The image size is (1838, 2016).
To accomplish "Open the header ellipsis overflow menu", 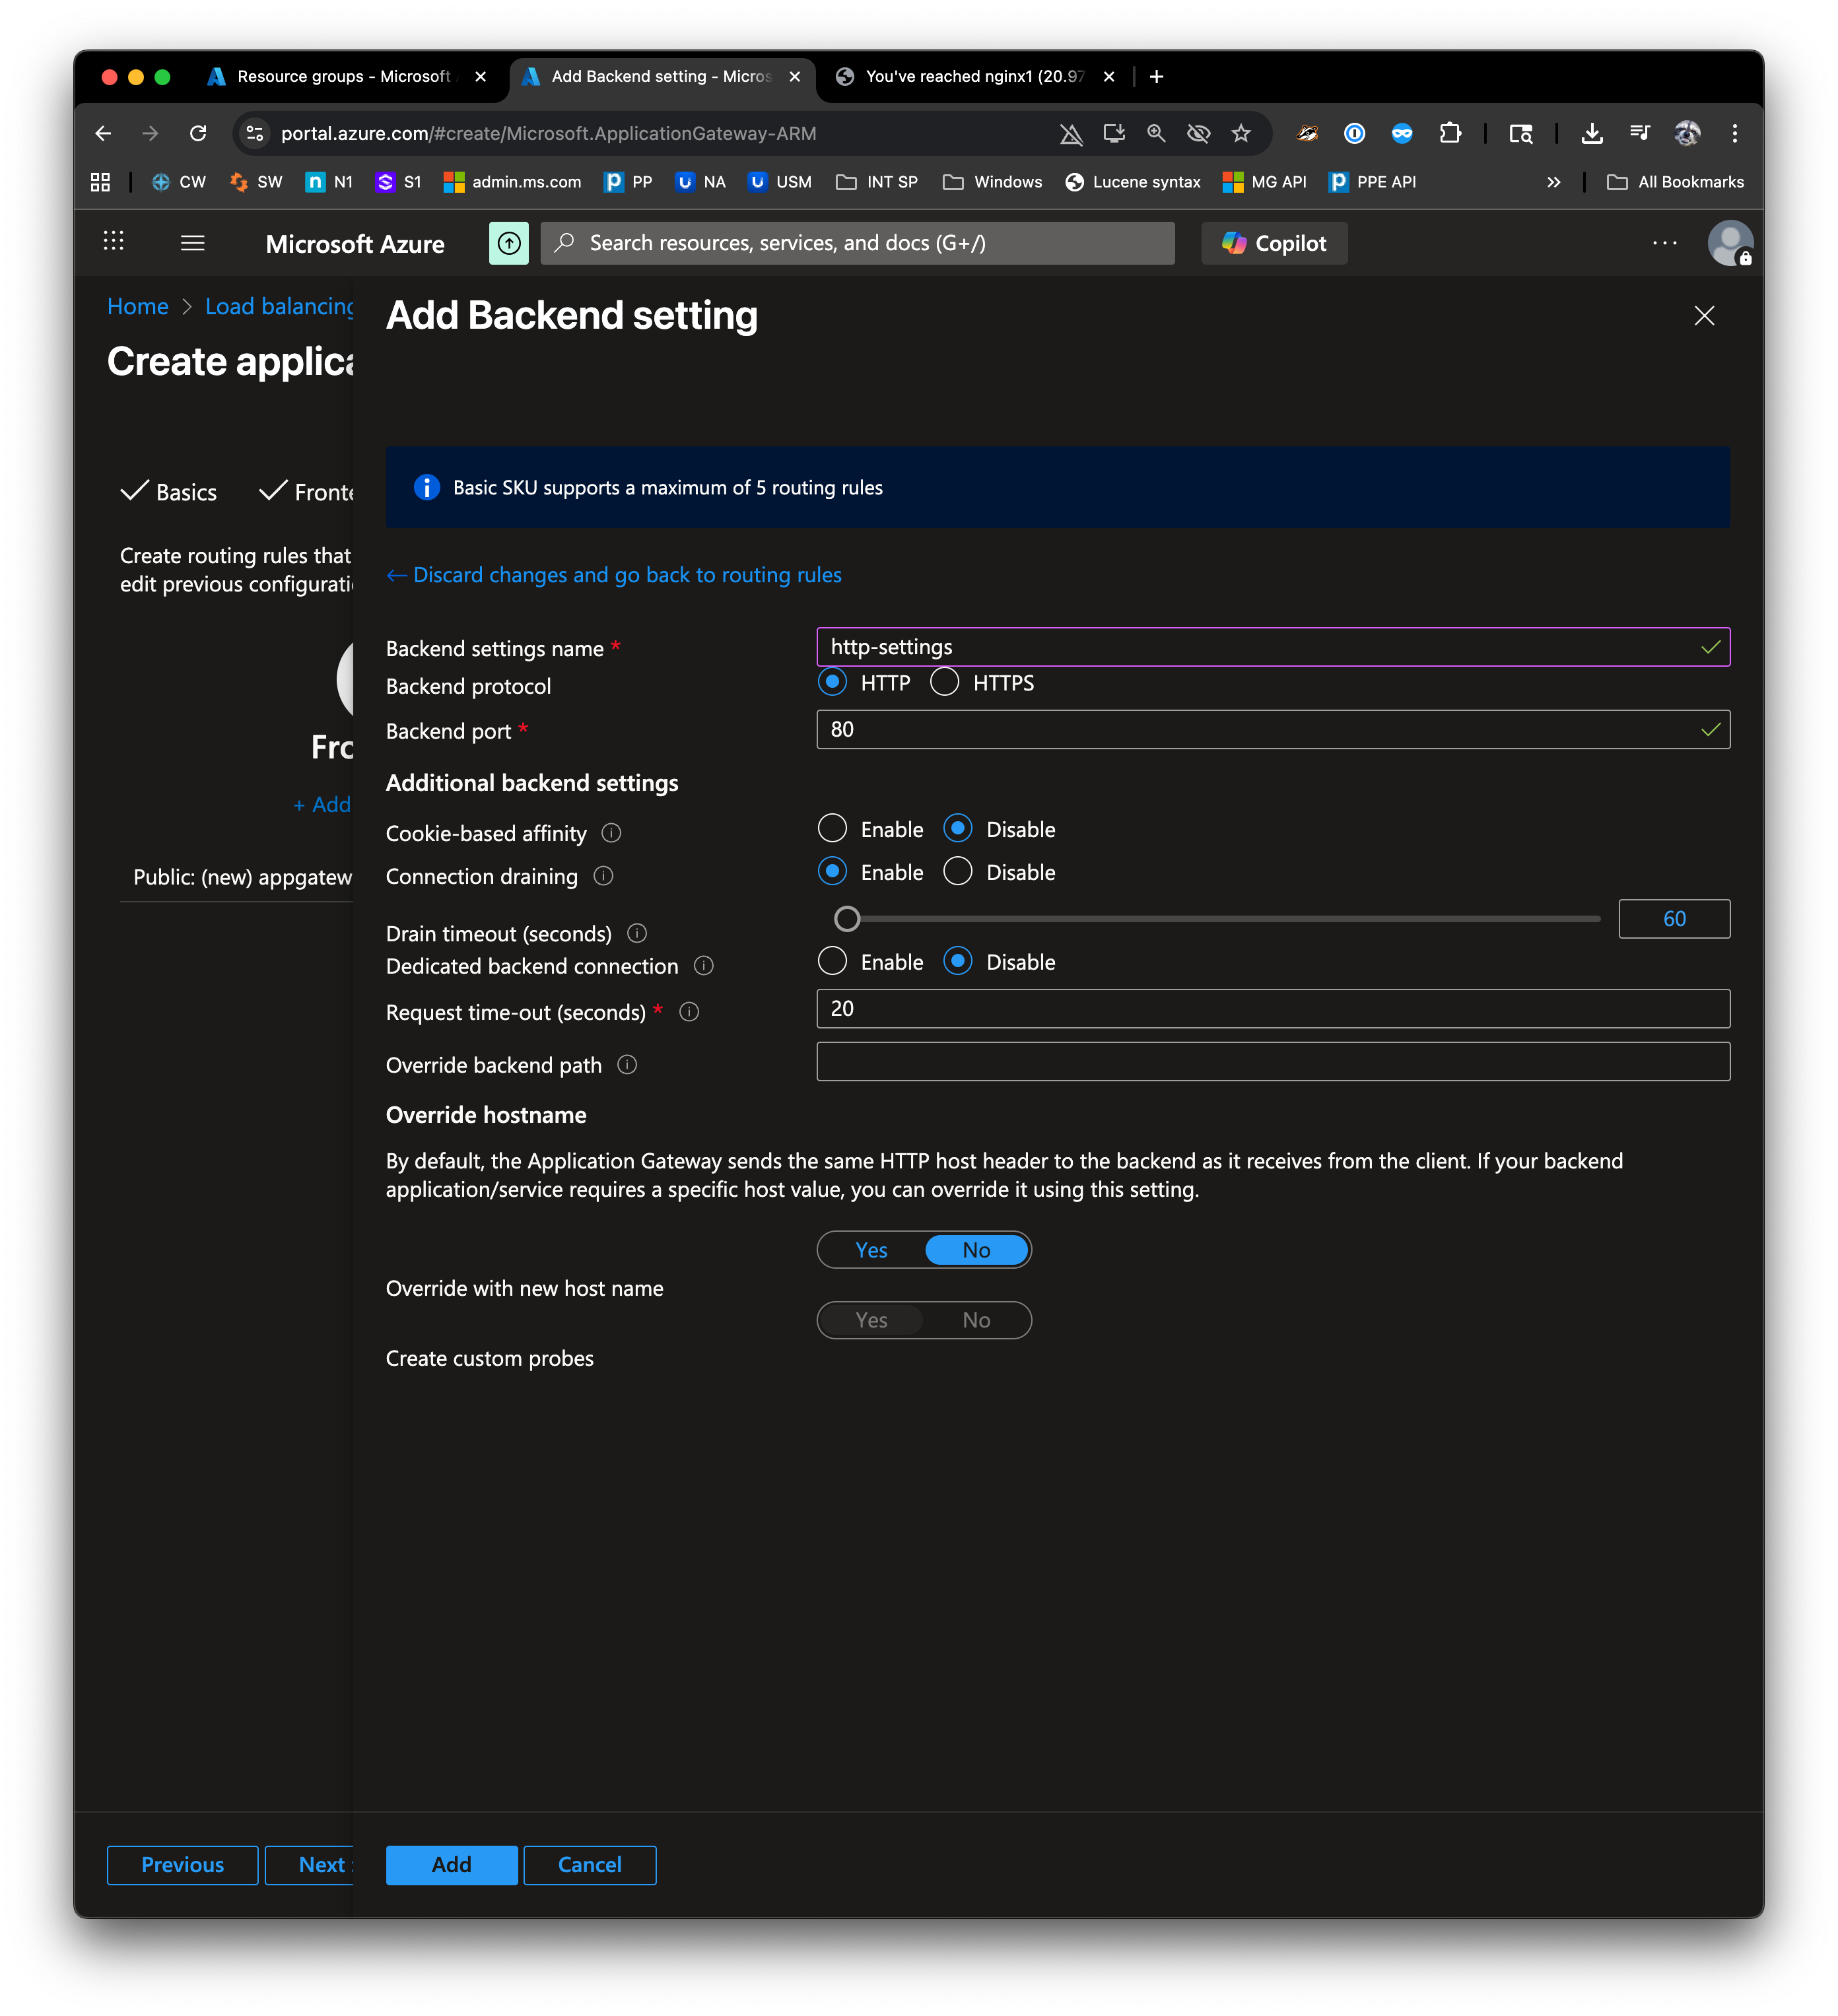I will [1664, 243].
